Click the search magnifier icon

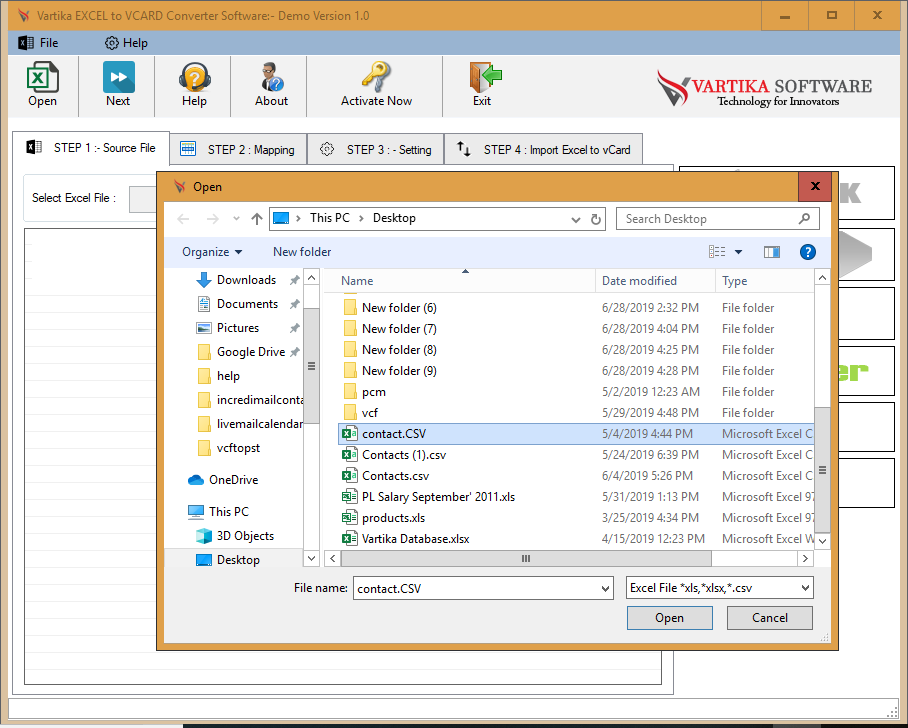point(804,219)
